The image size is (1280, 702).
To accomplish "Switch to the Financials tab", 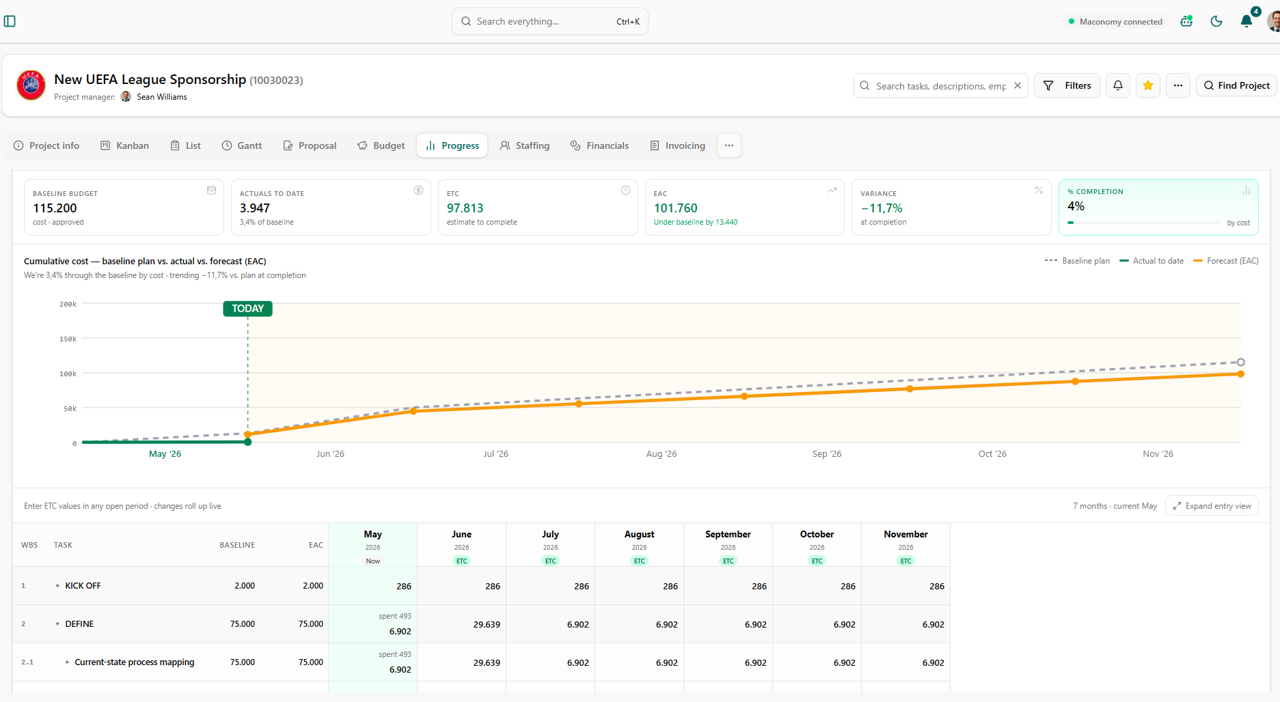I will pos(600,146).
